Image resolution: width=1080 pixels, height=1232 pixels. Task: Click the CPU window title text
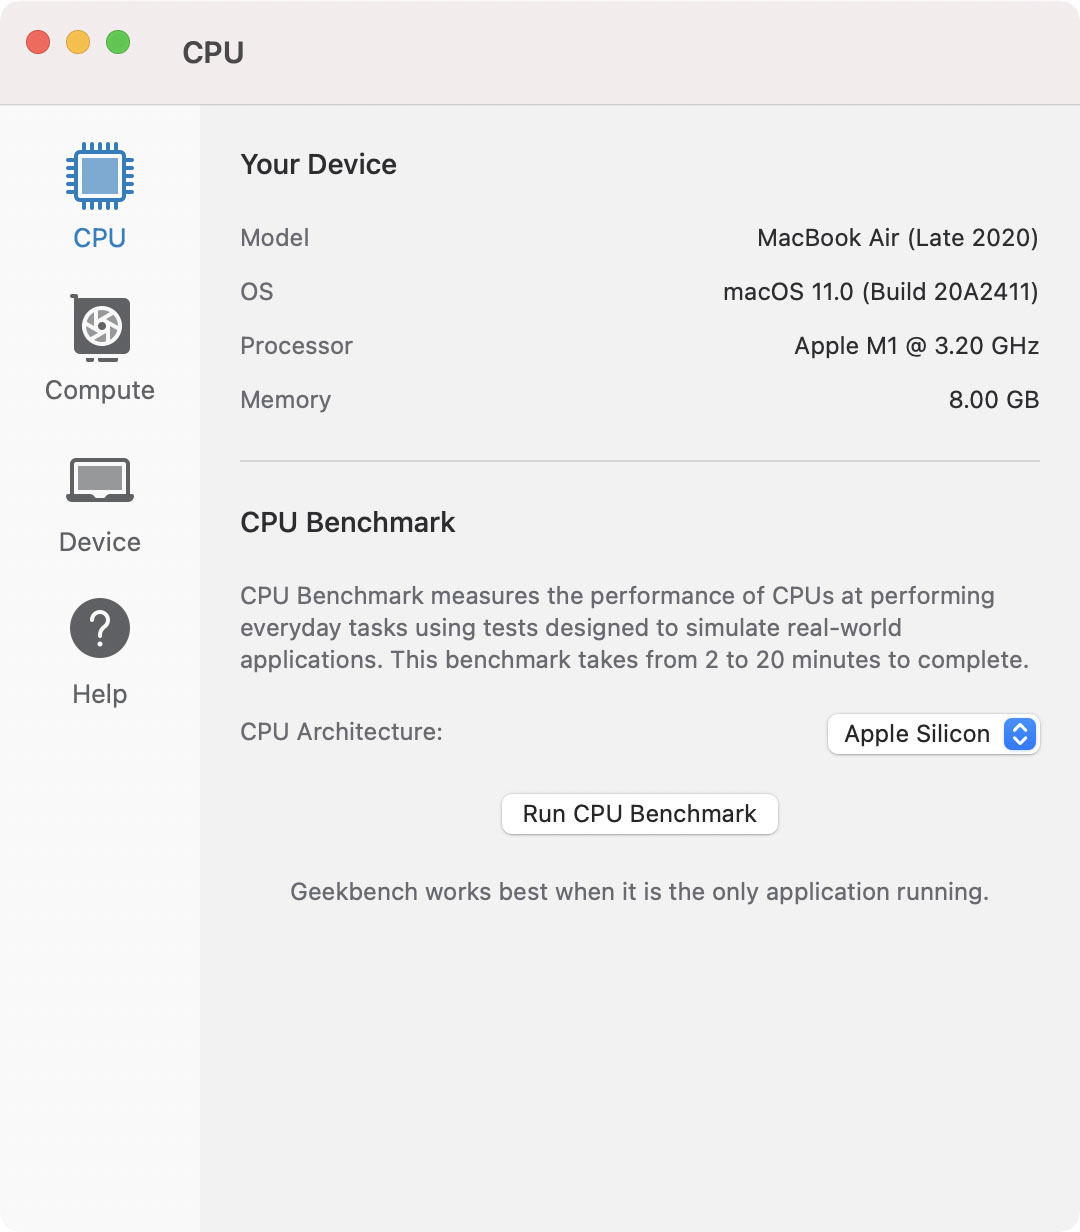pyautogui.click(x=213, y=52)
